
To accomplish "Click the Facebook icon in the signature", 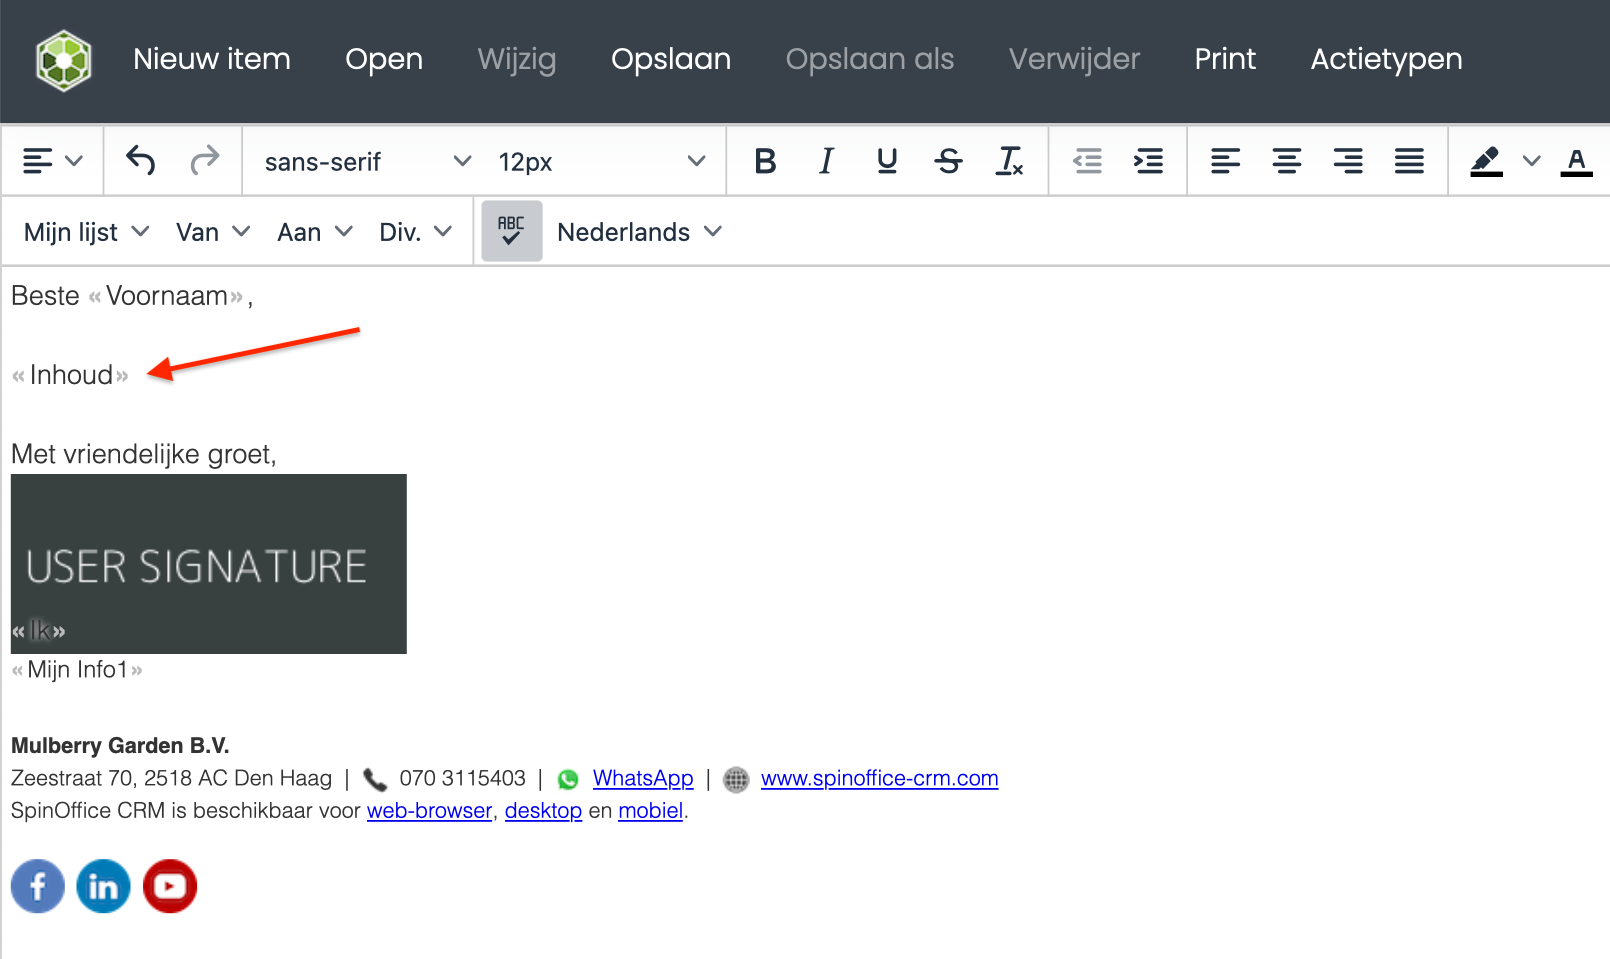I will [x=38, y=886].
